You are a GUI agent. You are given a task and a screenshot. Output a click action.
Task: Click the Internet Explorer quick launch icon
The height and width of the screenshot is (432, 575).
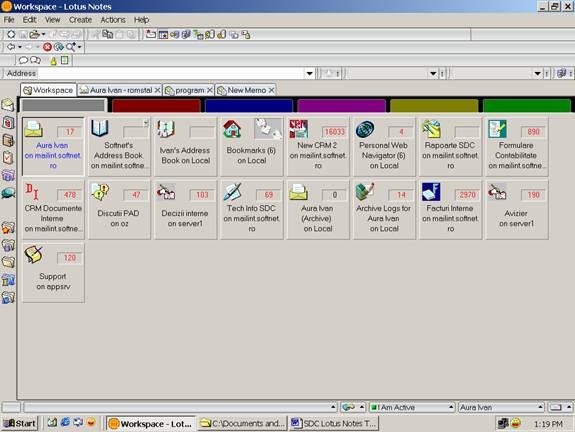click(x=65, y=423)
